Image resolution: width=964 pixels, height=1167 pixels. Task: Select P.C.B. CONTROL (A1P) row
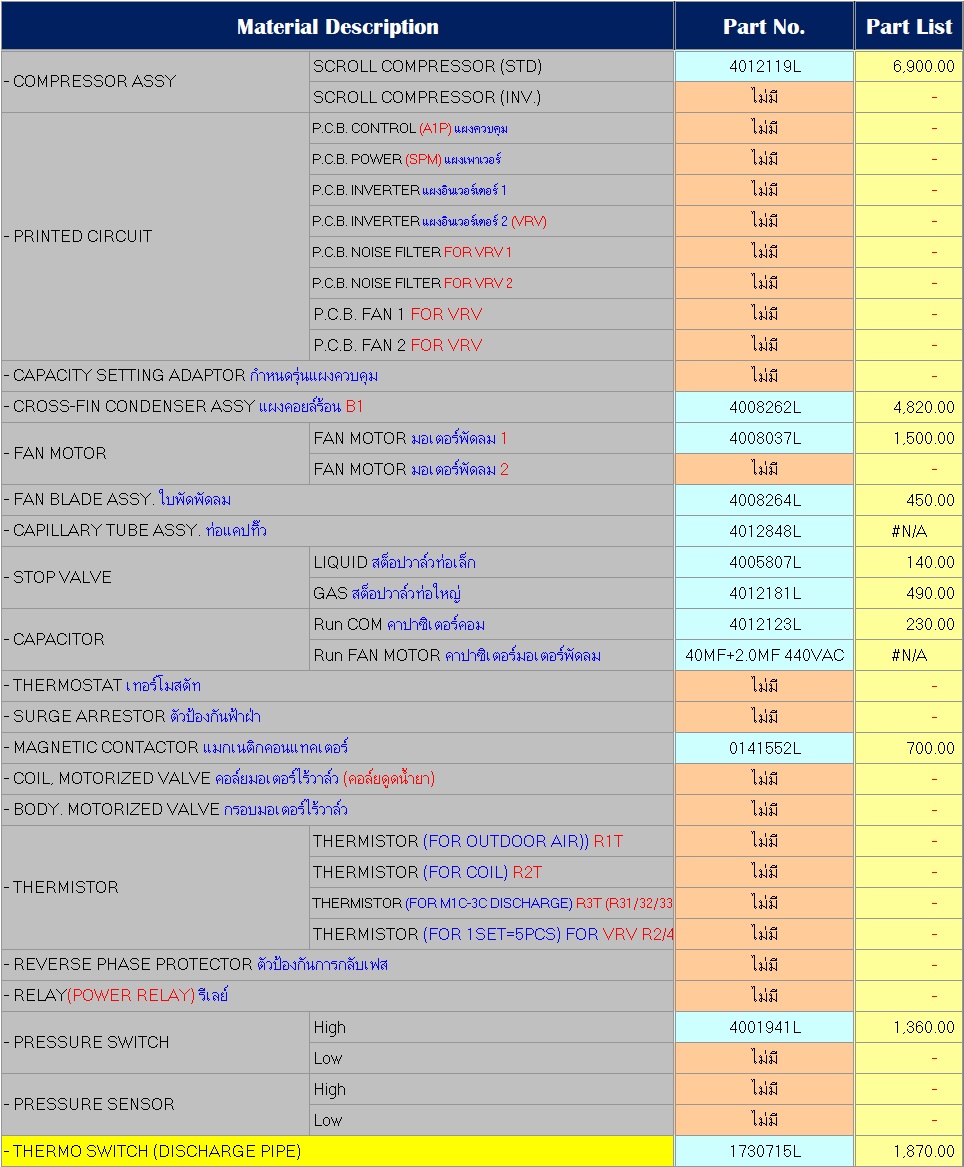491,129
